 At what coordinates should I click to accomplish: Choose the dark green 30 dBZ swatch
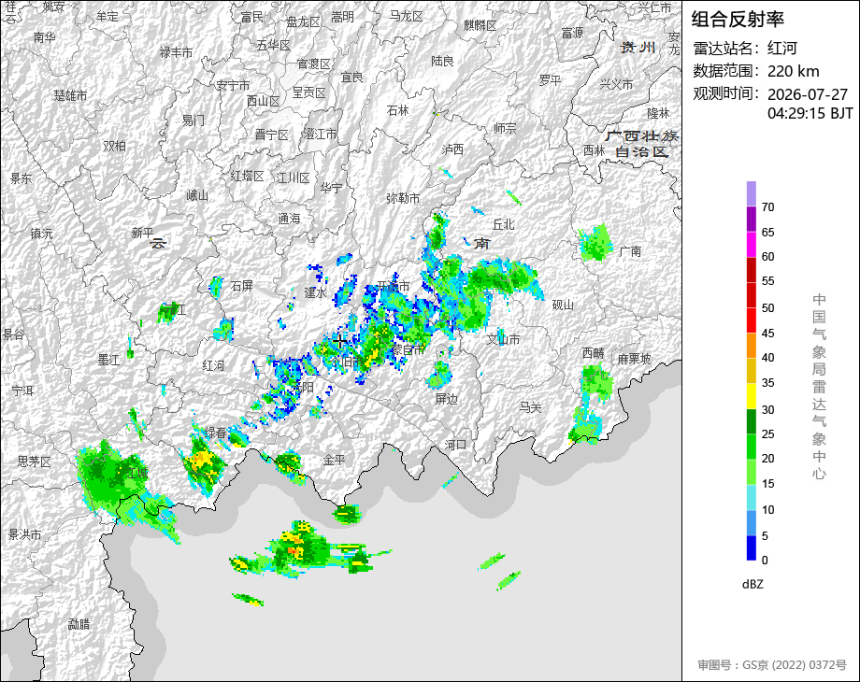tap(751, 421)
